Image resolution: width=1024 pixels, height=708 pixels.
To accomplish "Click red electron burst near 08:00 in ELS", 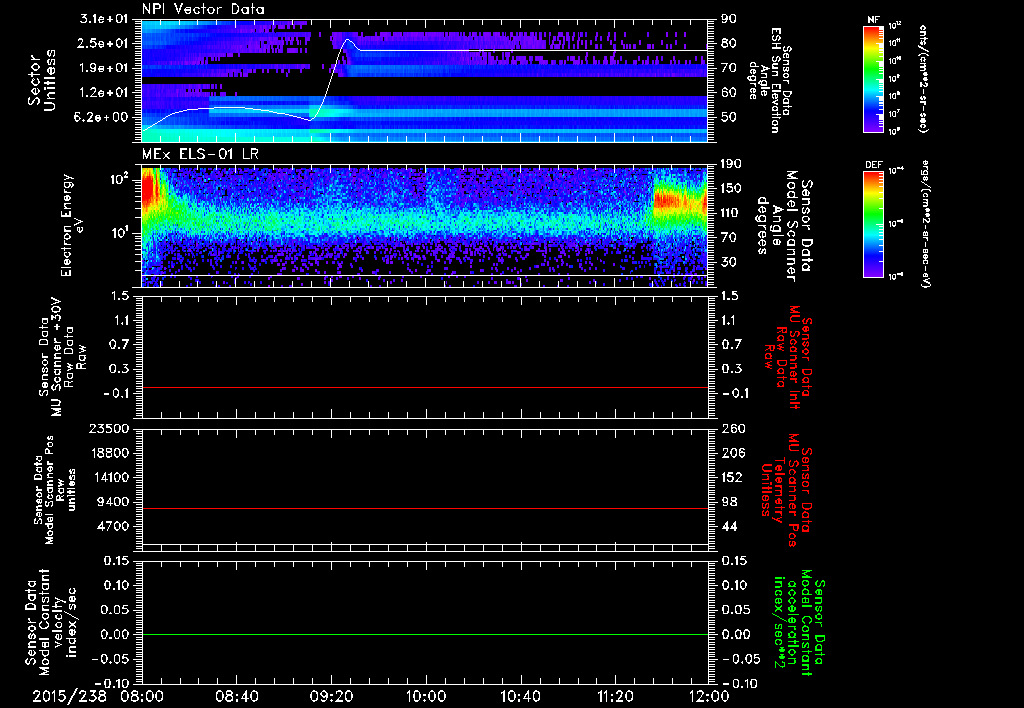I will click(x=150, y=189).
